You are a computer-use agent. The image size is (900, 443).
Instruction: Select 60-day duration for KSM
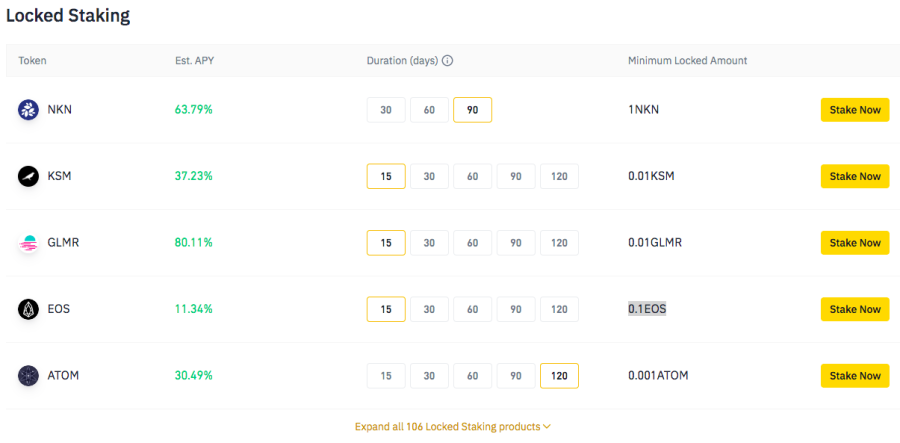(x=472, y=176)
